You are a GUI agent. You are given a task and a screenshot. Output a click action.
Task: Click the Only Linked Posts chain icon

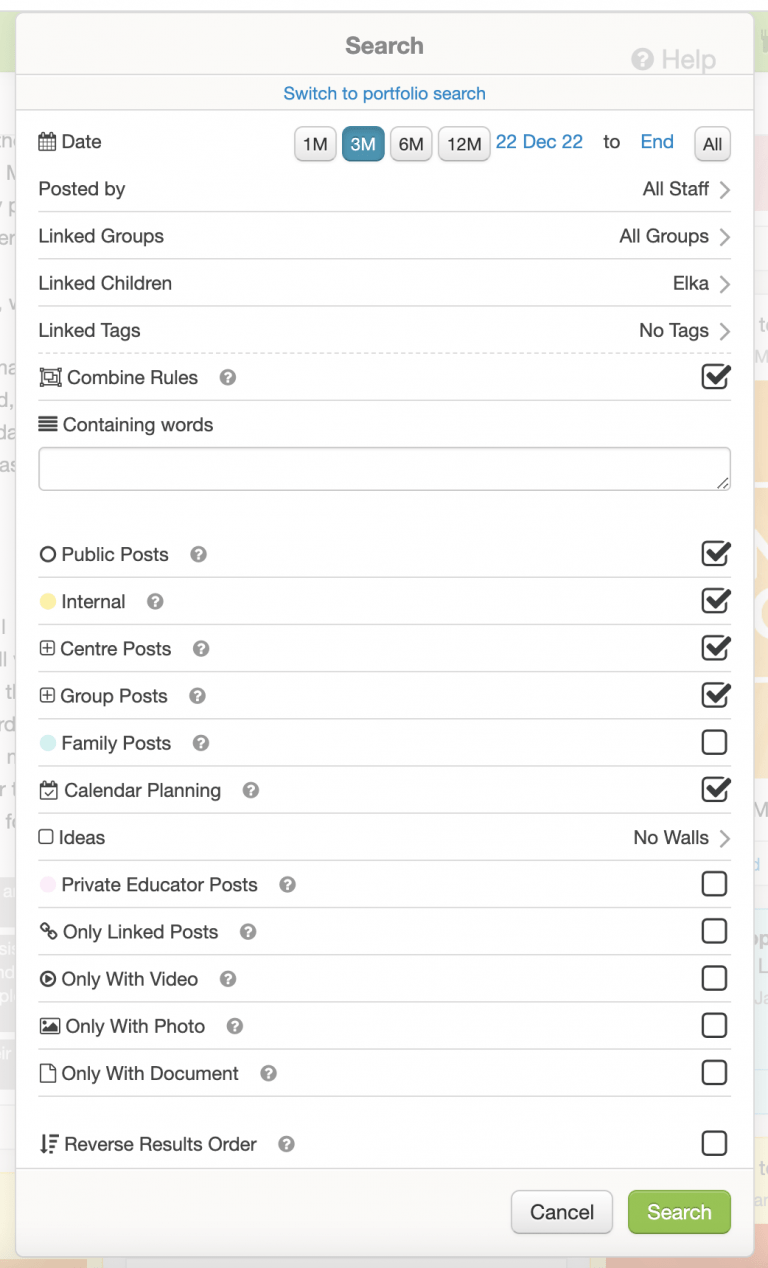coord(48,931)
